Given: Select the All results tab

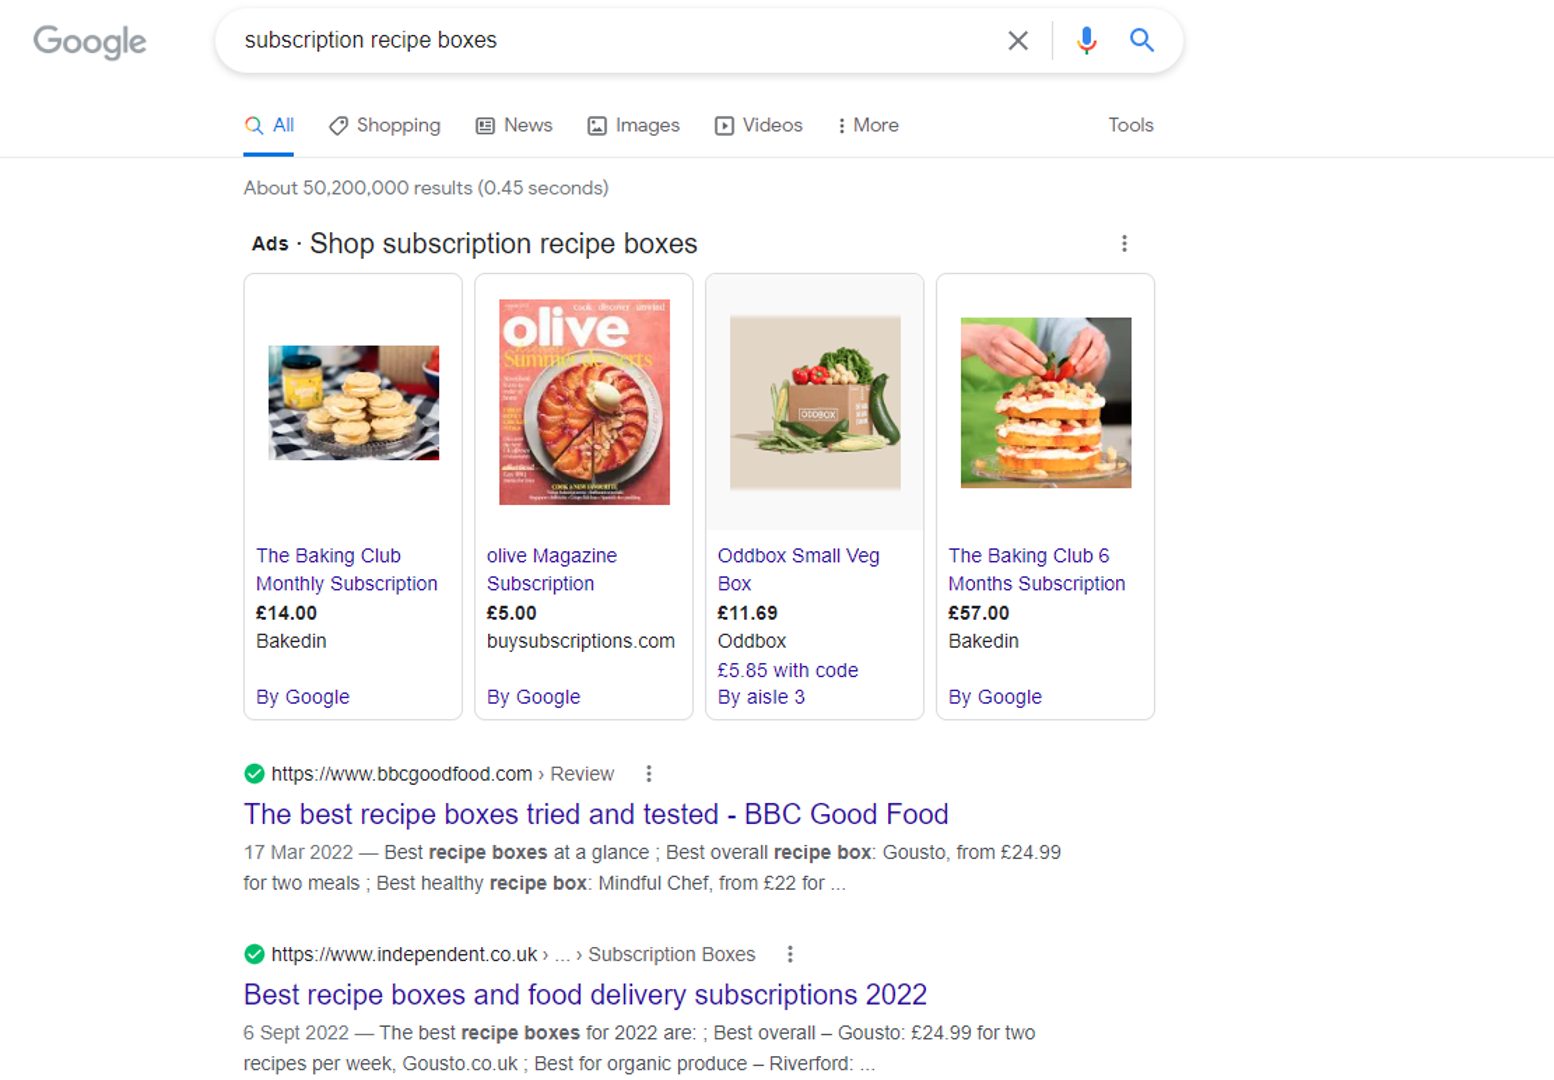Looking at the screenshot, I should coord(269,125).
